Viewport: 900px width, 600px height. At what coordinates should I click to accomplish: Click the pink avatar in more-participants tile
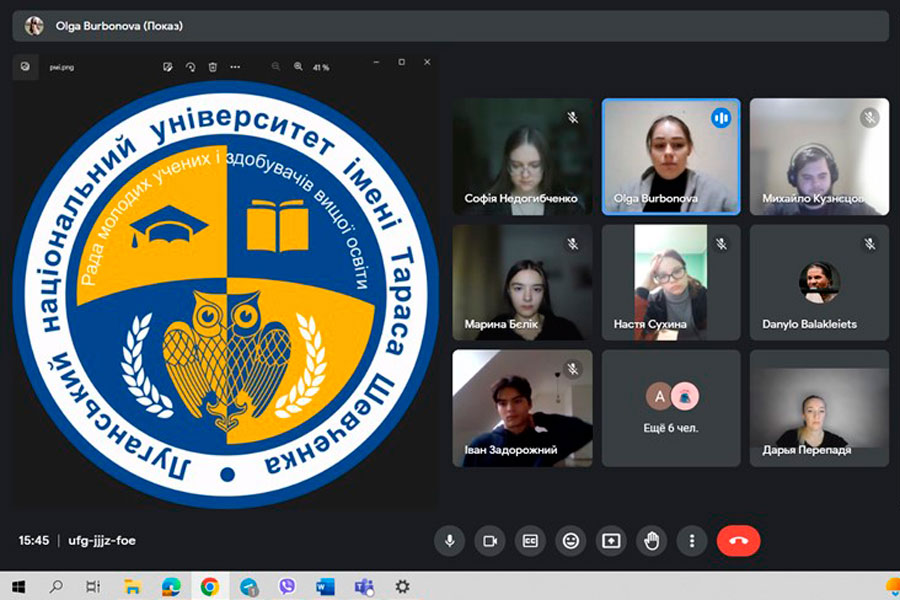[685, 396]
